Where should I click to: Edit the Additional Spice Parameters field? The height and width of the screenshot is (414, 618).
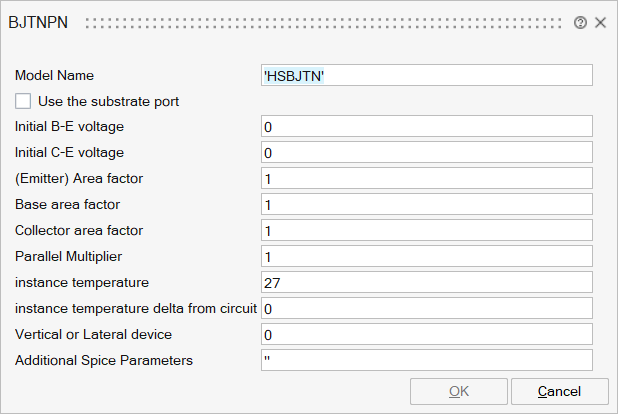coord(426,361)
